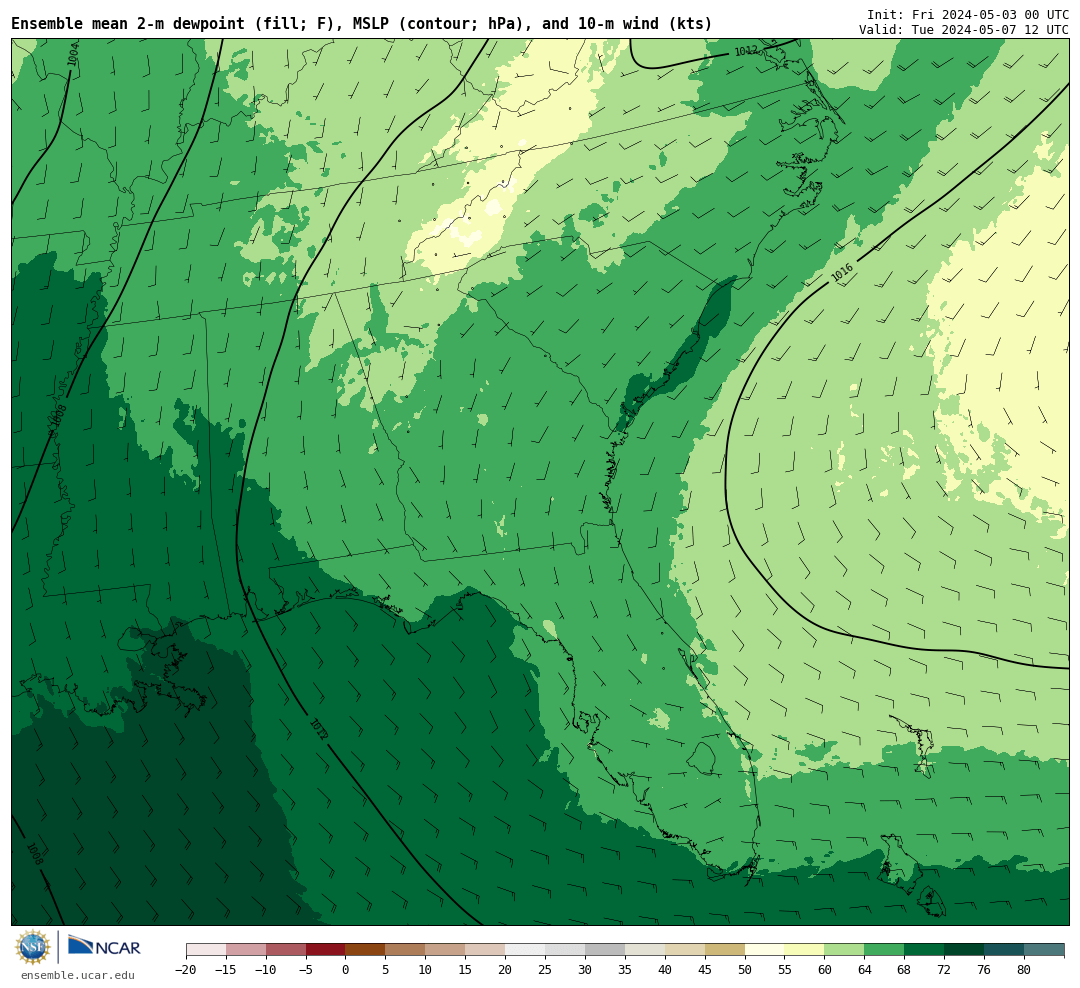Click the 76 colorbar tick label
This screenshot has width=1080, height=988.
pyautogui.click(x=984, y=969)
